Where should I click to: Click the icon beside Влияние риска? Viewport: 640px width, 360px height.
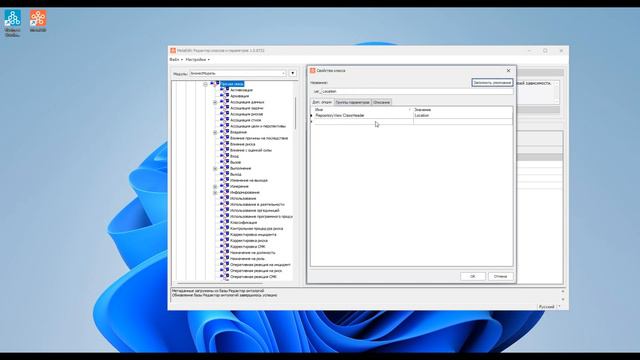tap(225, 144)
